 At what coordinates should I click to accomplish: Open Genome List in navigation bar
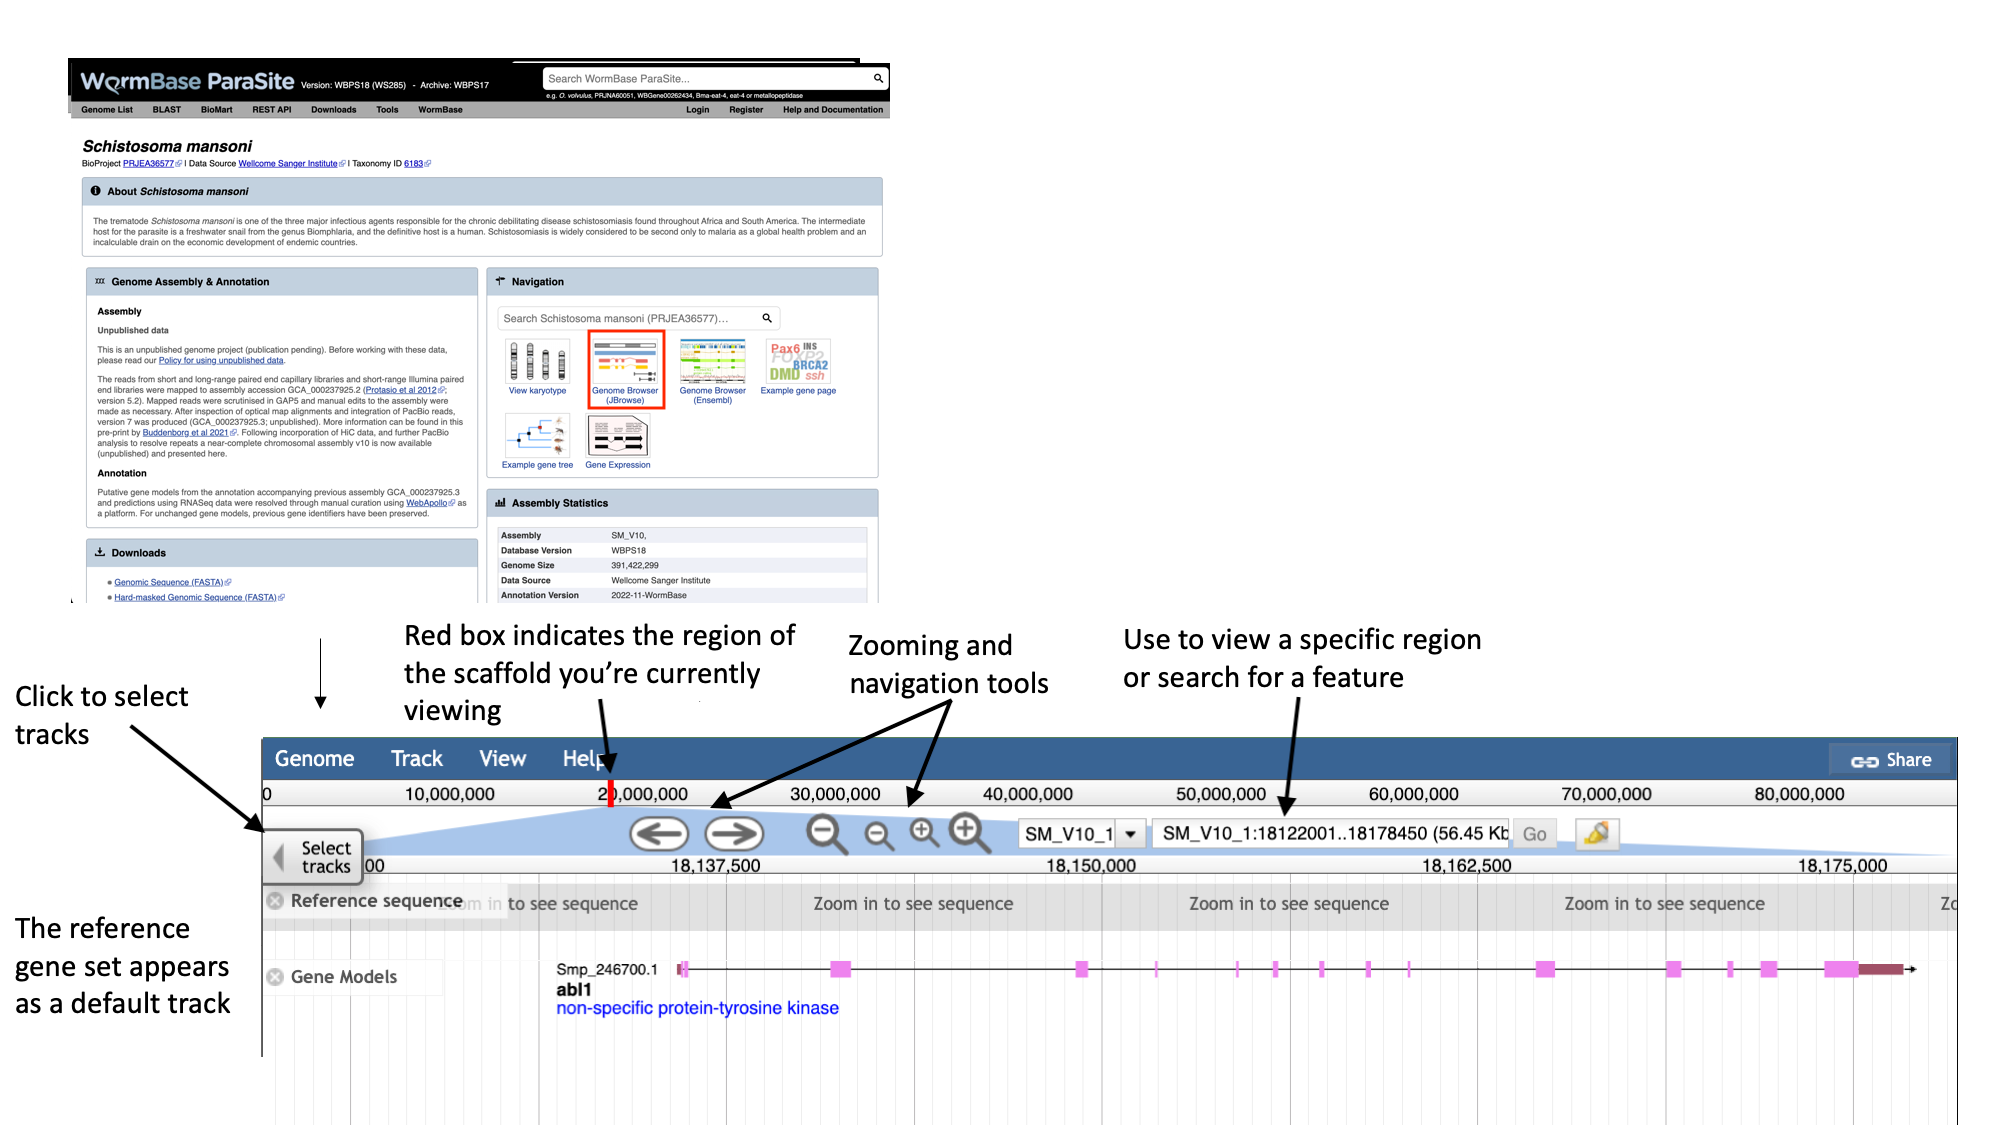click(x=107, y=110)
